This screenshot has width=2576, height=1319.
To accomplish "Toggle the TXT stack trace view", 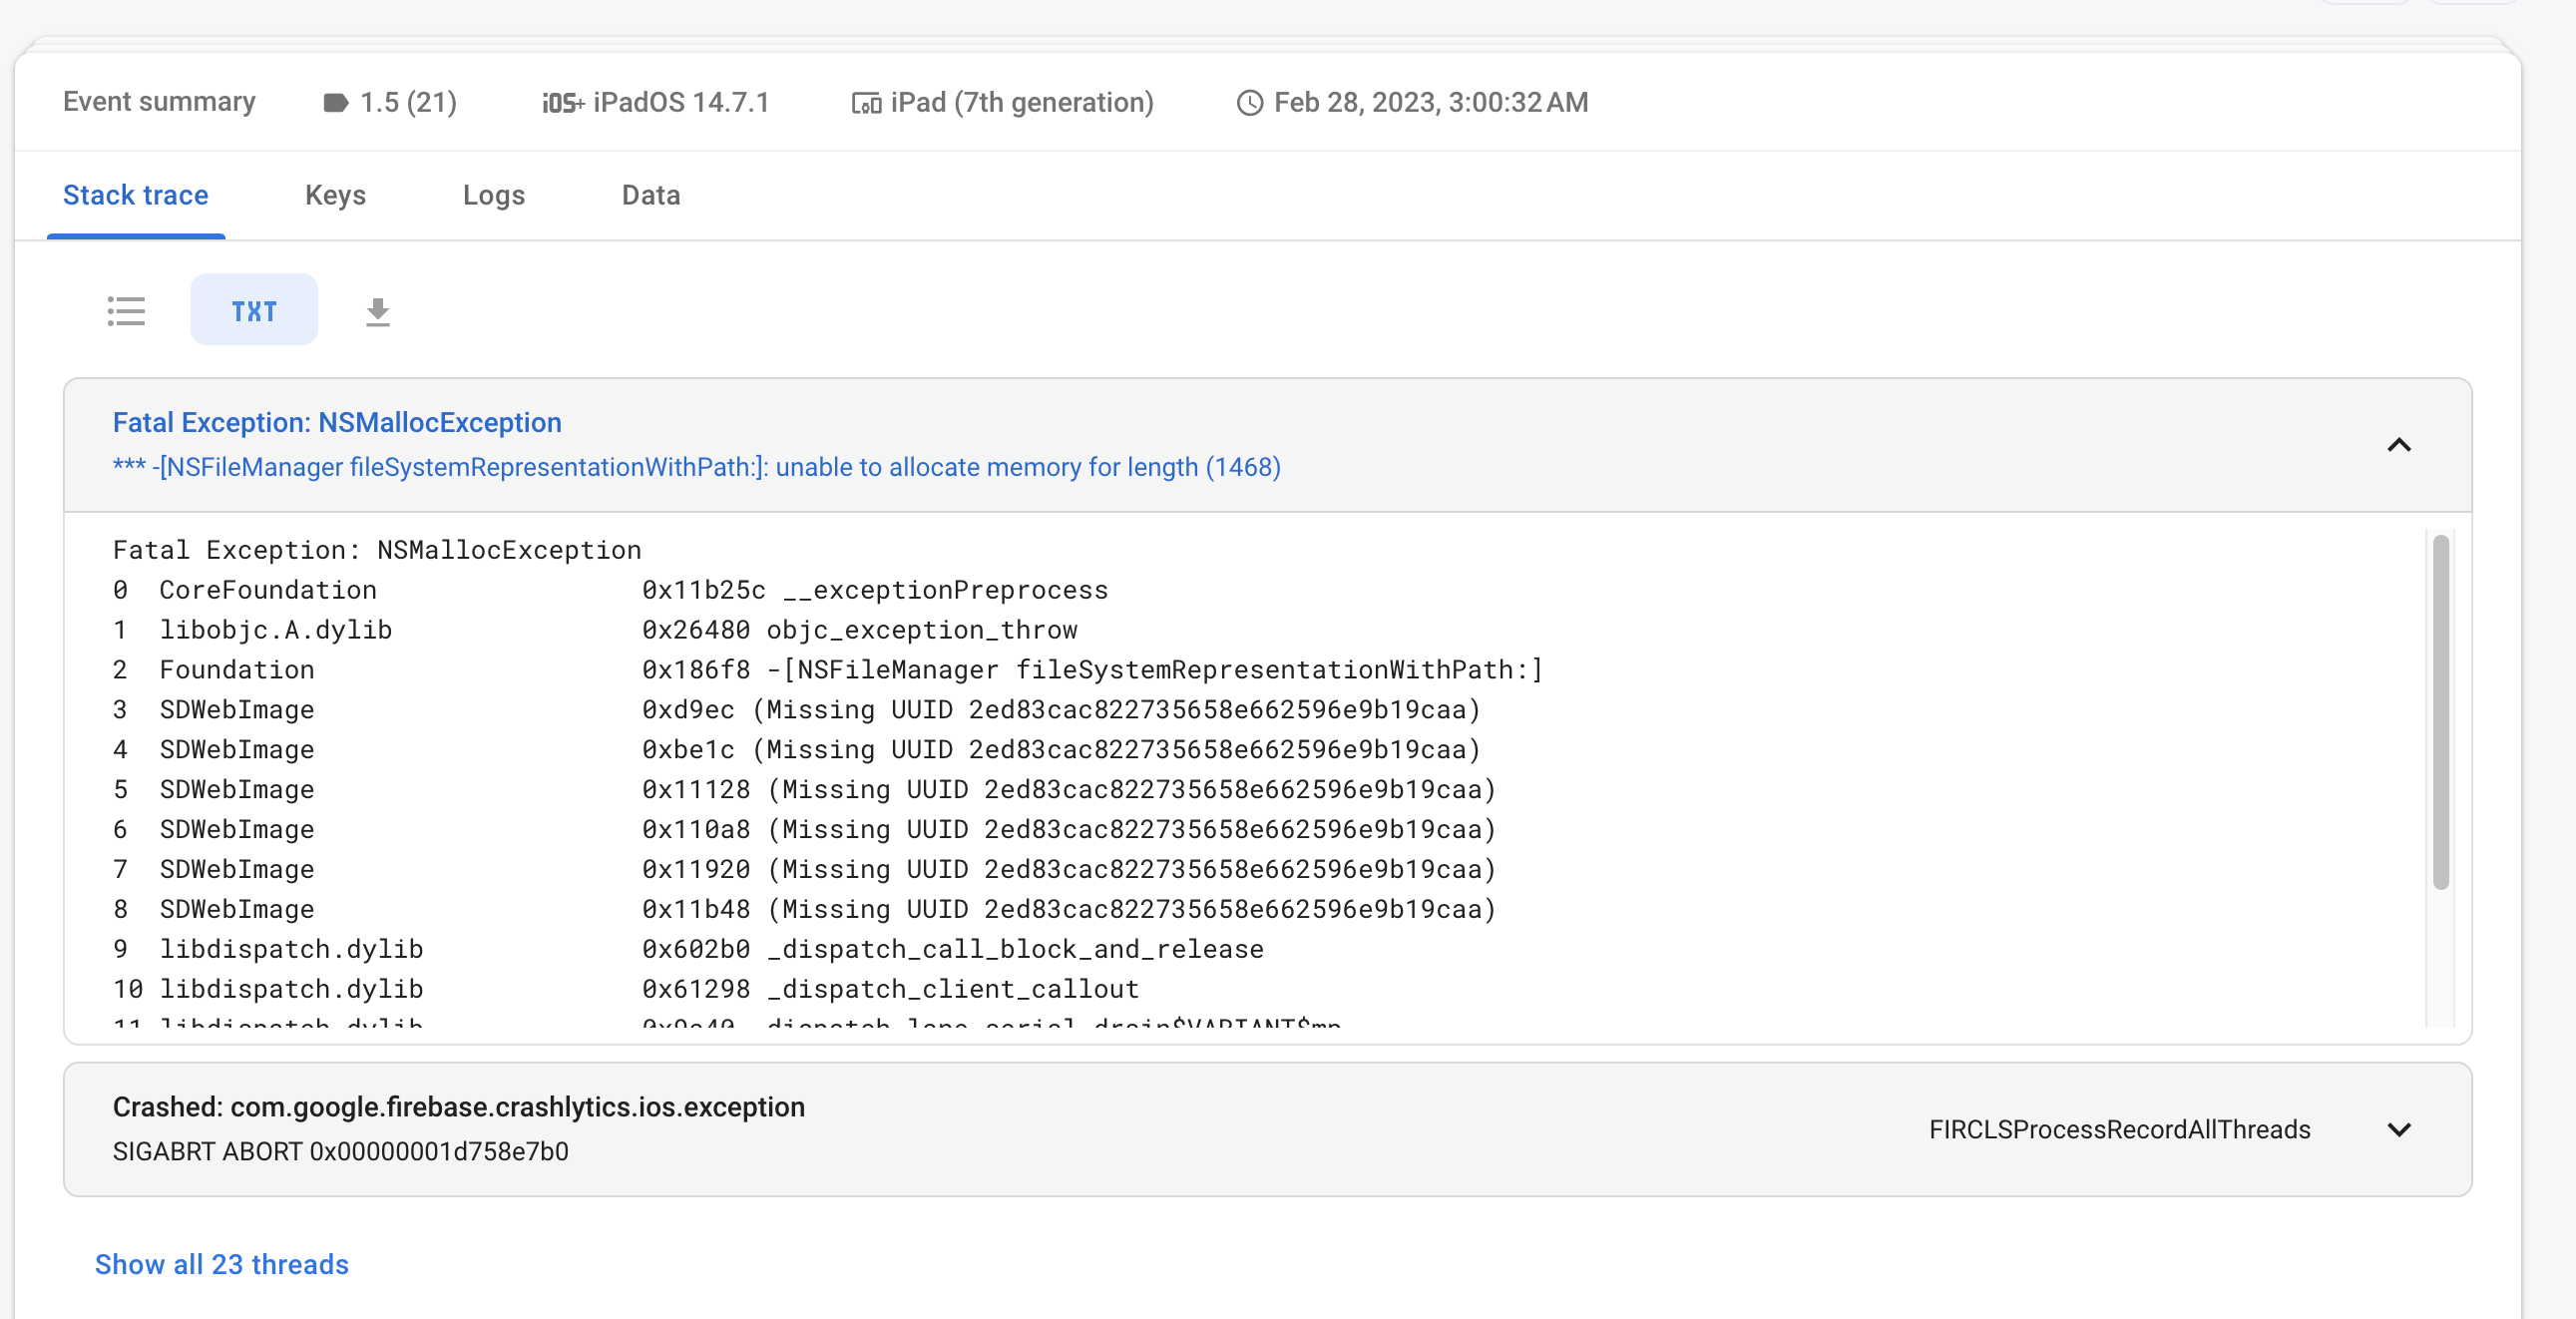I will [x=254, y=310].
